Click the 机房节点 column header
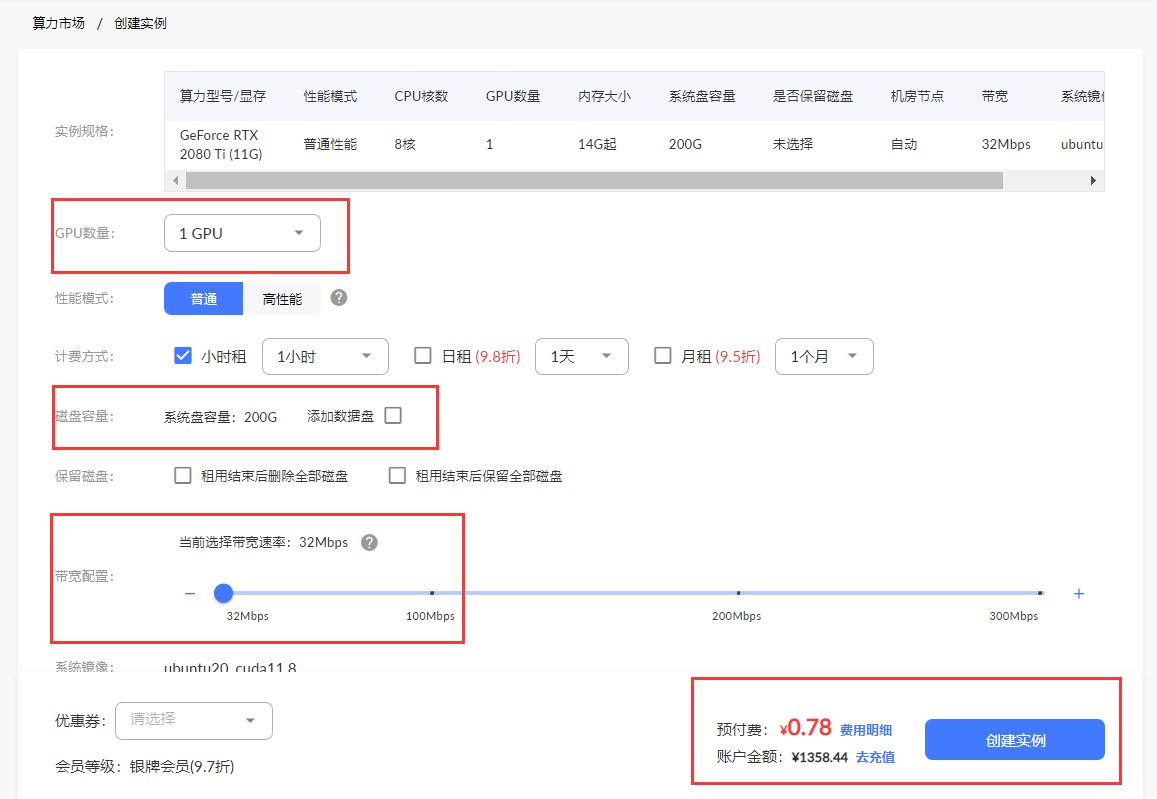The width and height of the screenshot is (1157, 799). click(x=917, y=97)
